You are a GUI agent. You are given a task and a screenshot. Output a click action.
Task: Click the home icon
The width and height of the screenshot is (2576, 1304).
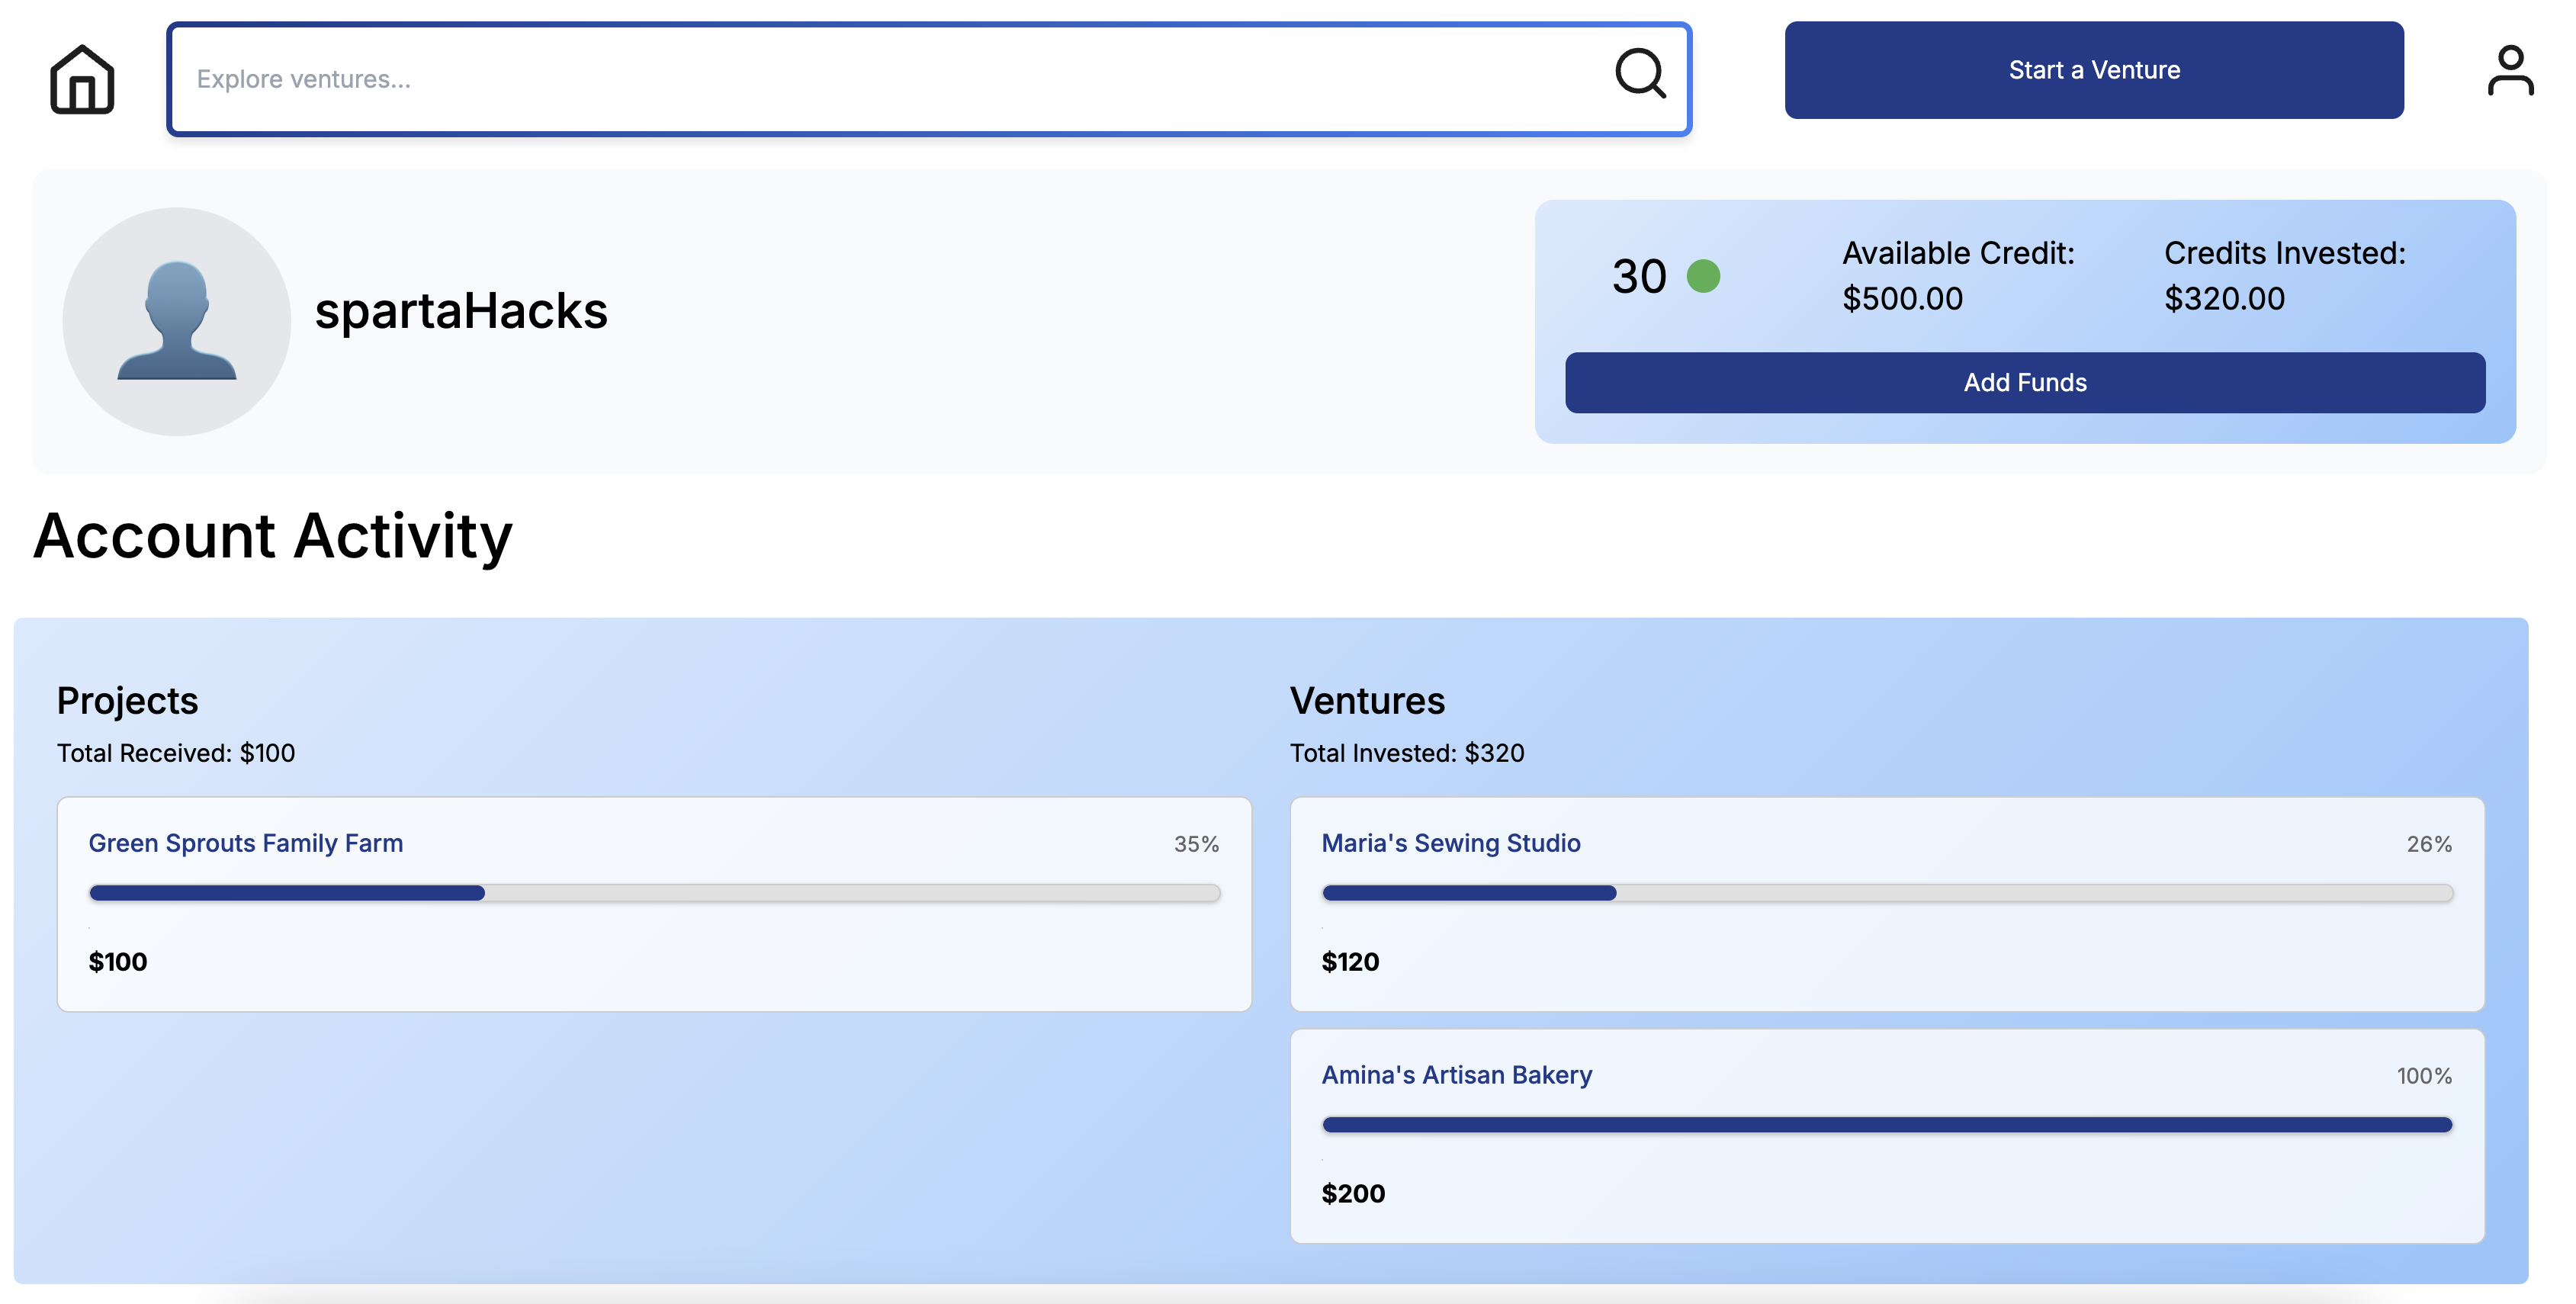82,79
